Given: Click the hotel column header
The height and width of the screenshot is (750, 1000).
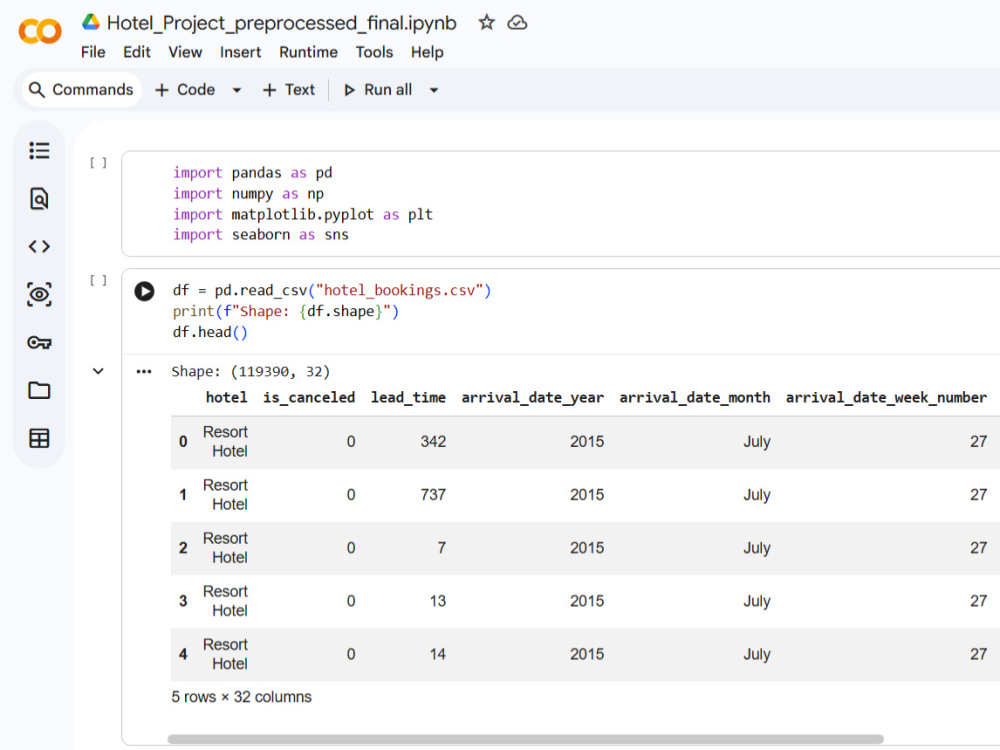Looking at the screenshot, I should pyautogui.click(x=226, y=397).
